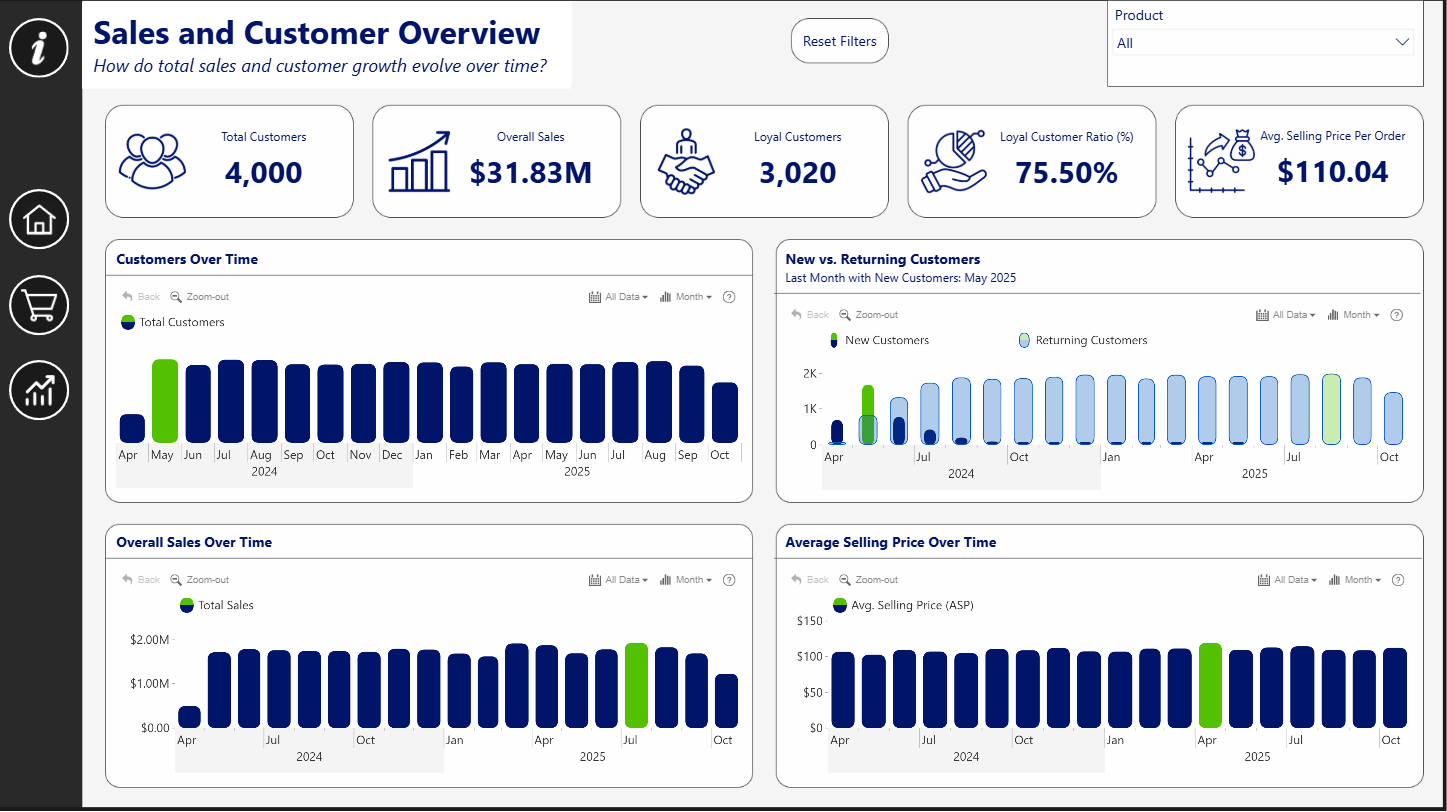Open the shopping cart page icon
This screenshot has width=1447, height=812.
[39, 305]
